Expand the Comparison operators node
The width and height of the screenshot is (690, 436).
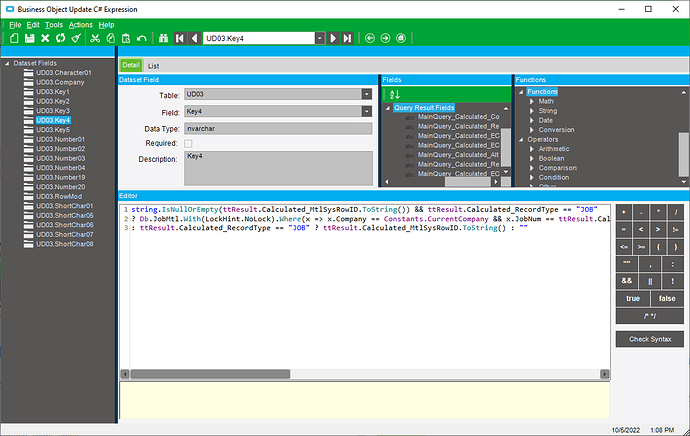pos(532,168)
